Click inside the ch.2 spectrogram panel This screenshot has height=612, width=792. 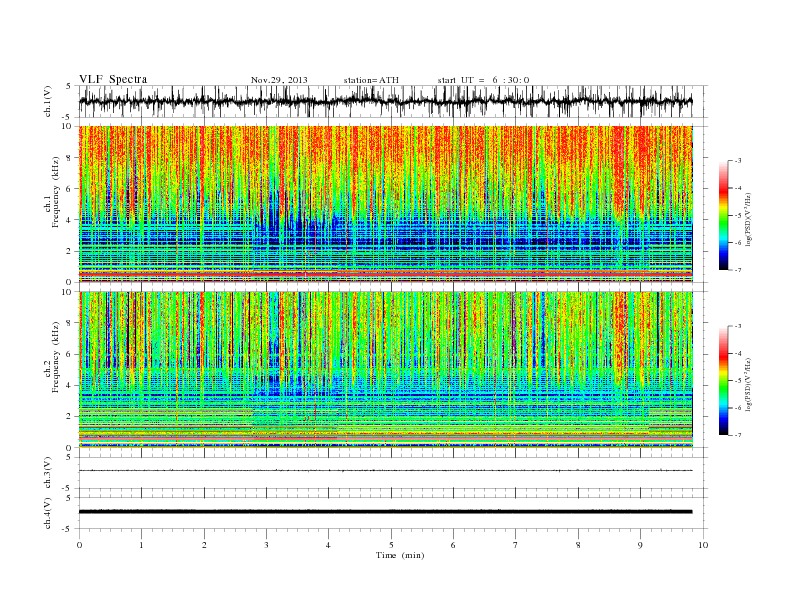tap(385, 369)
